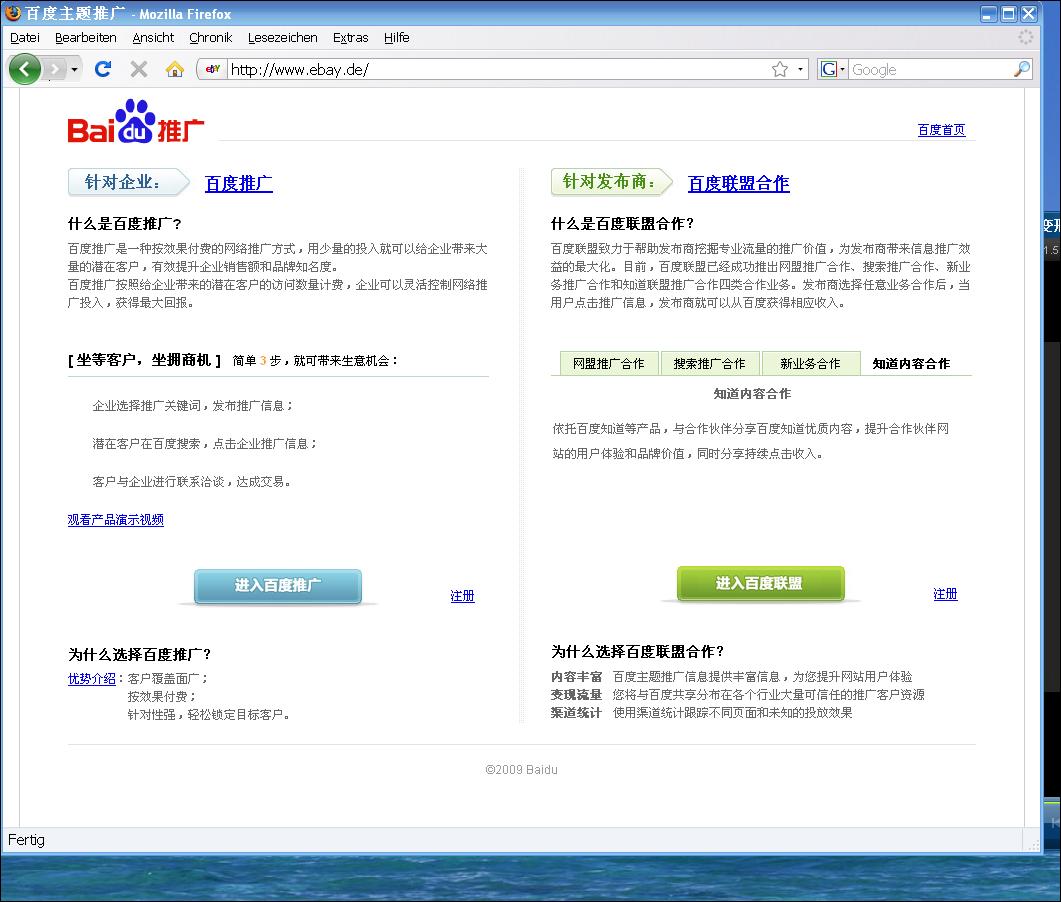Click the green 进入百度联盟 button
This screenshot has height=902, width=1061.
pyautogui.click(x=760, y=583)
